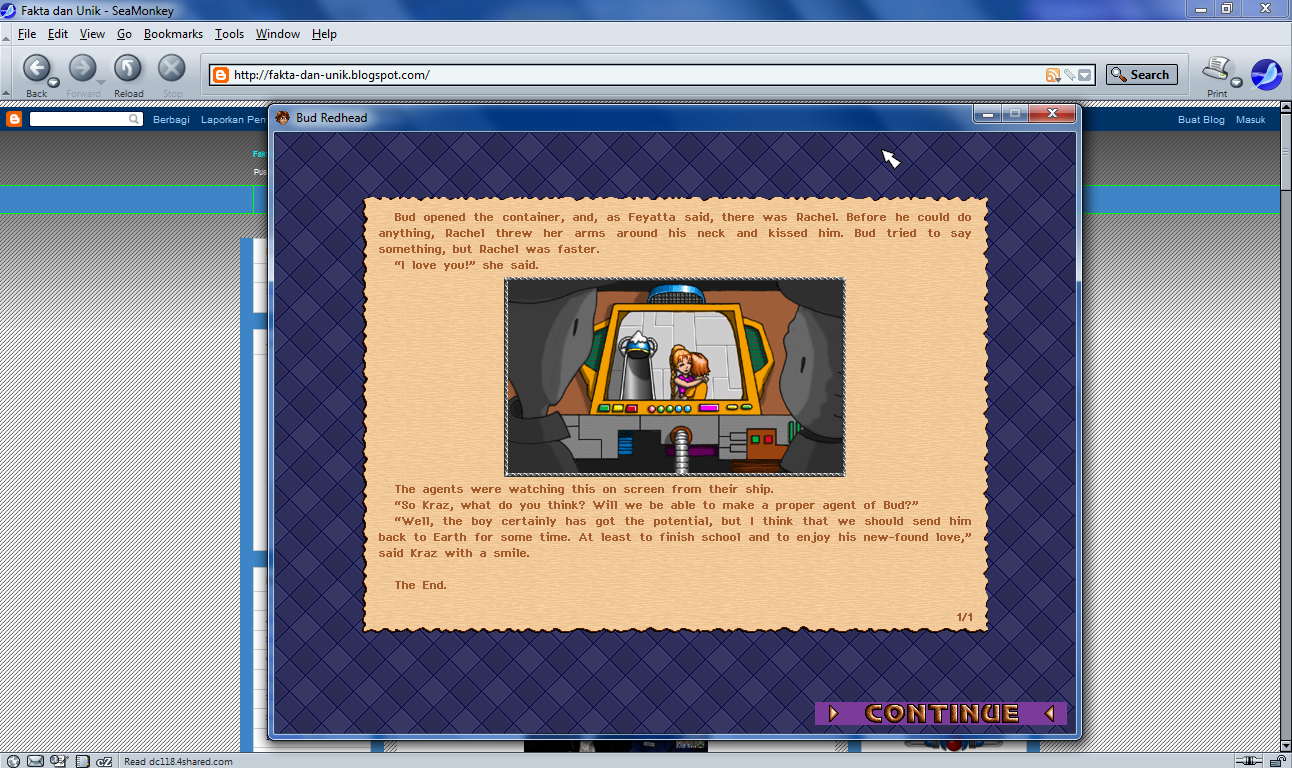Click the Search button
The image size is (1292, 768).
point(1141,75)
